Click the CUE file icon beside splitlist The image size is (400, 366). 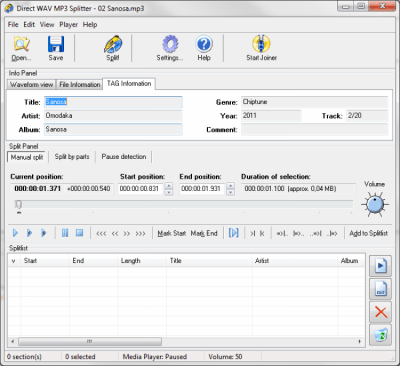381,289
